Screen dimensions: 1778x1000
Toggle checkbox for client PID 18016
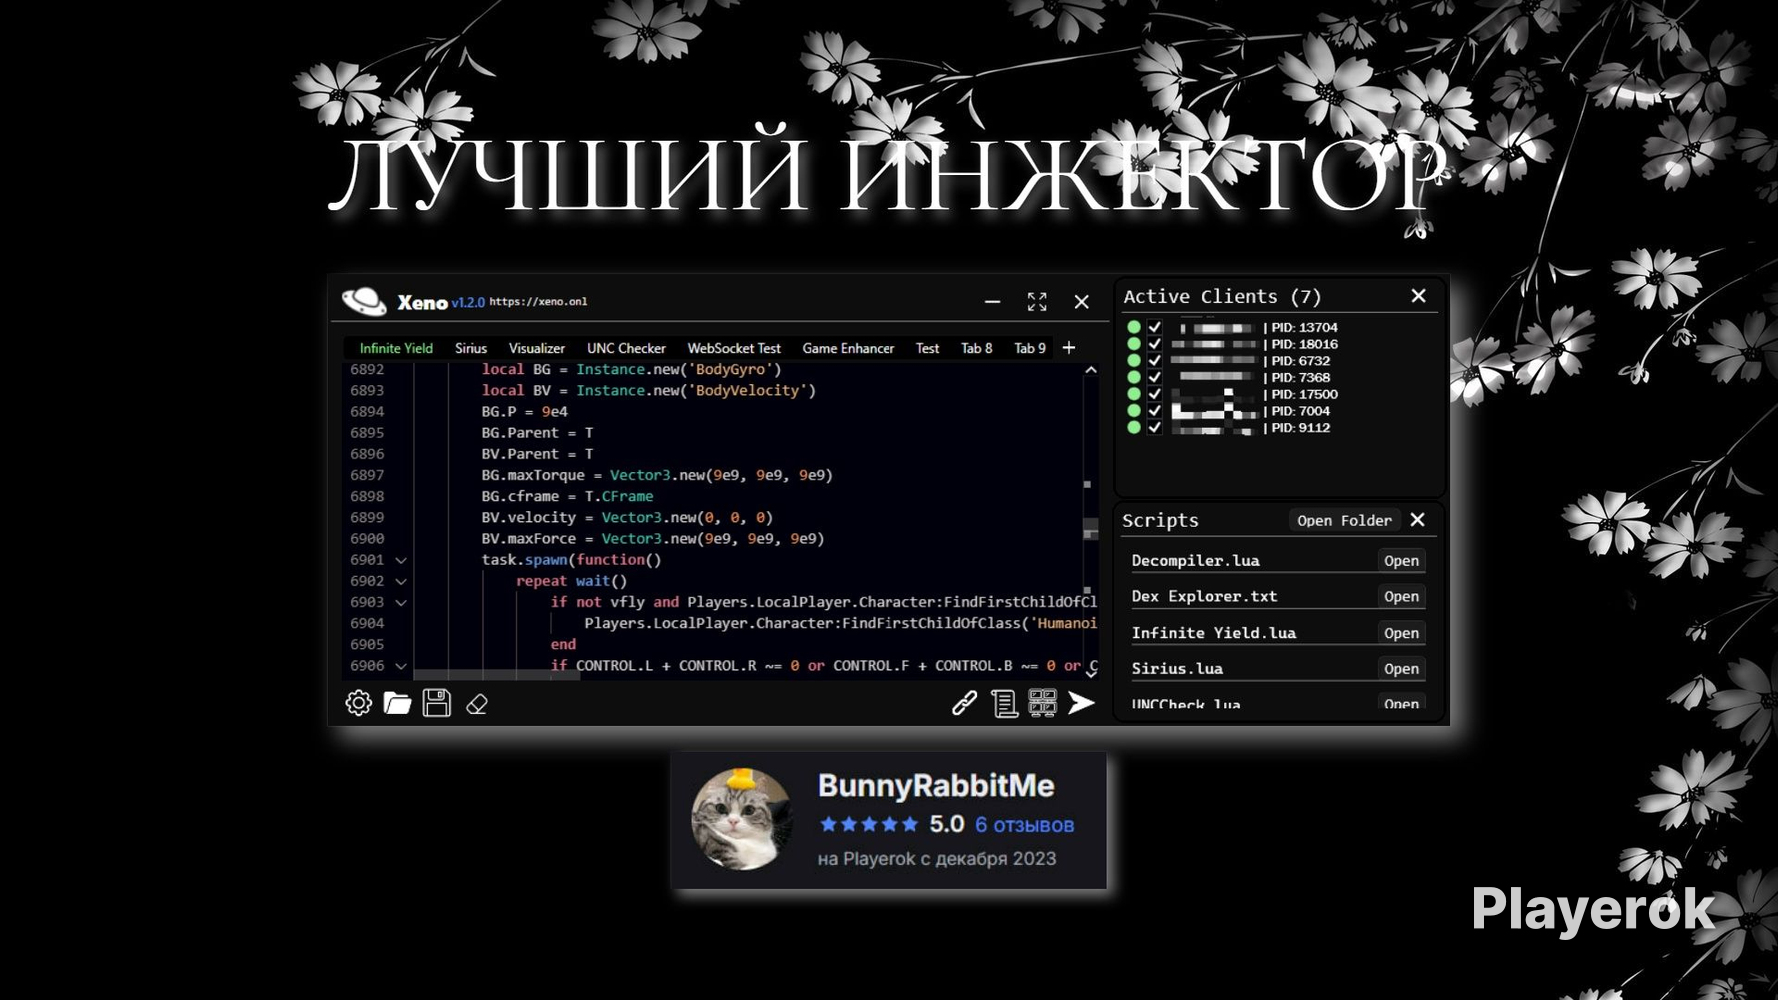click(1155, 344)
